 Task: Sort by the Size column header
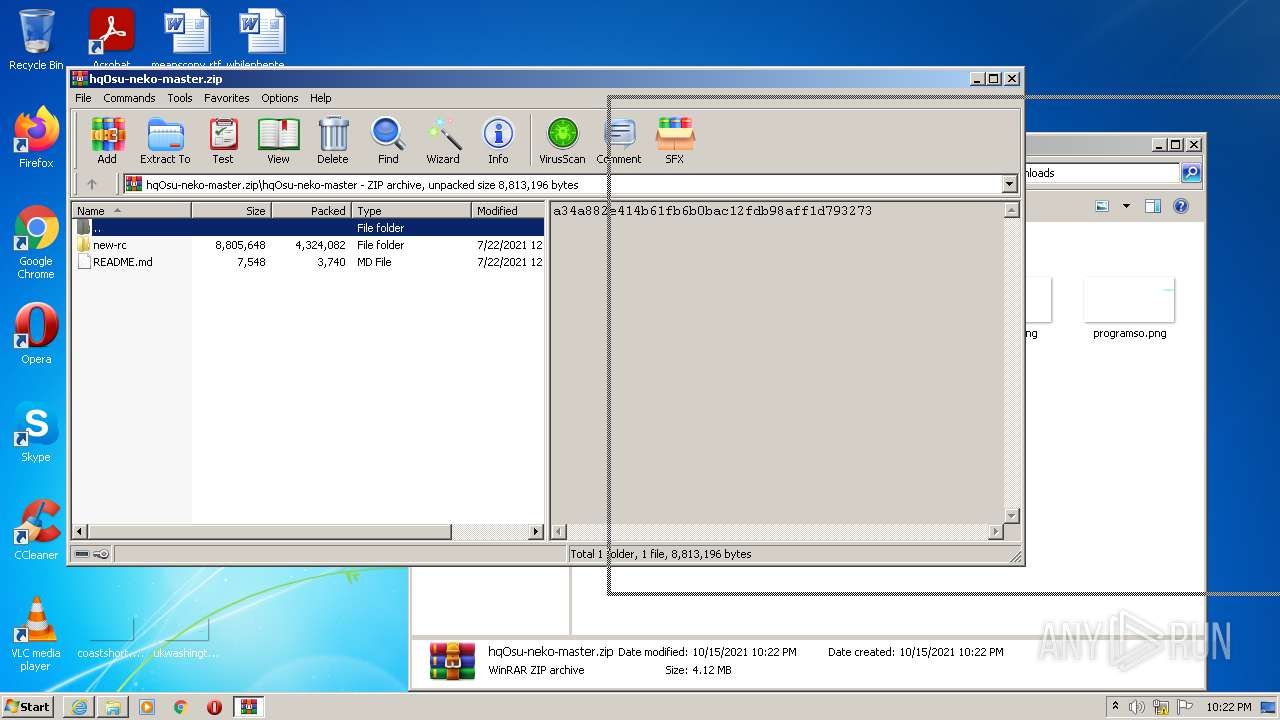coord(231,210)
